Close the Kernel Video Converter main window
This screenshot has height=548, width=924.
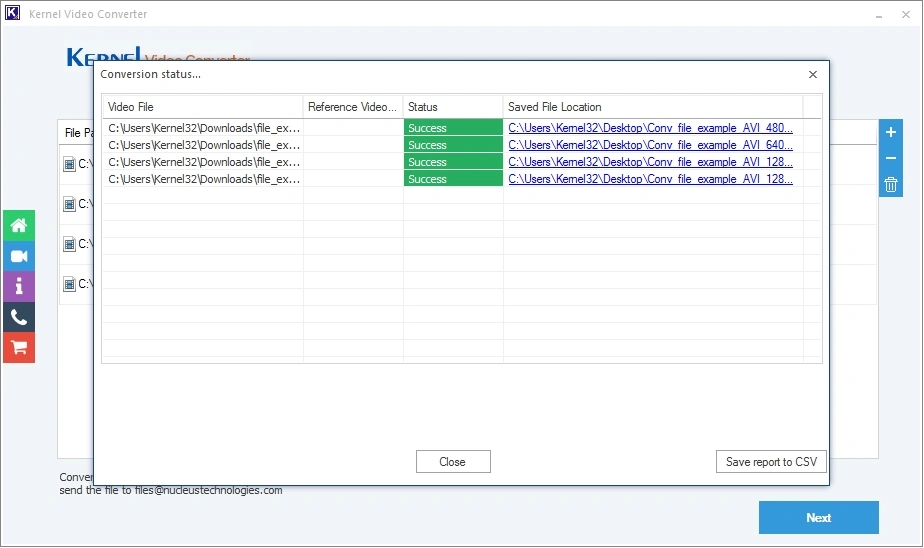click(x=906, y=15)
